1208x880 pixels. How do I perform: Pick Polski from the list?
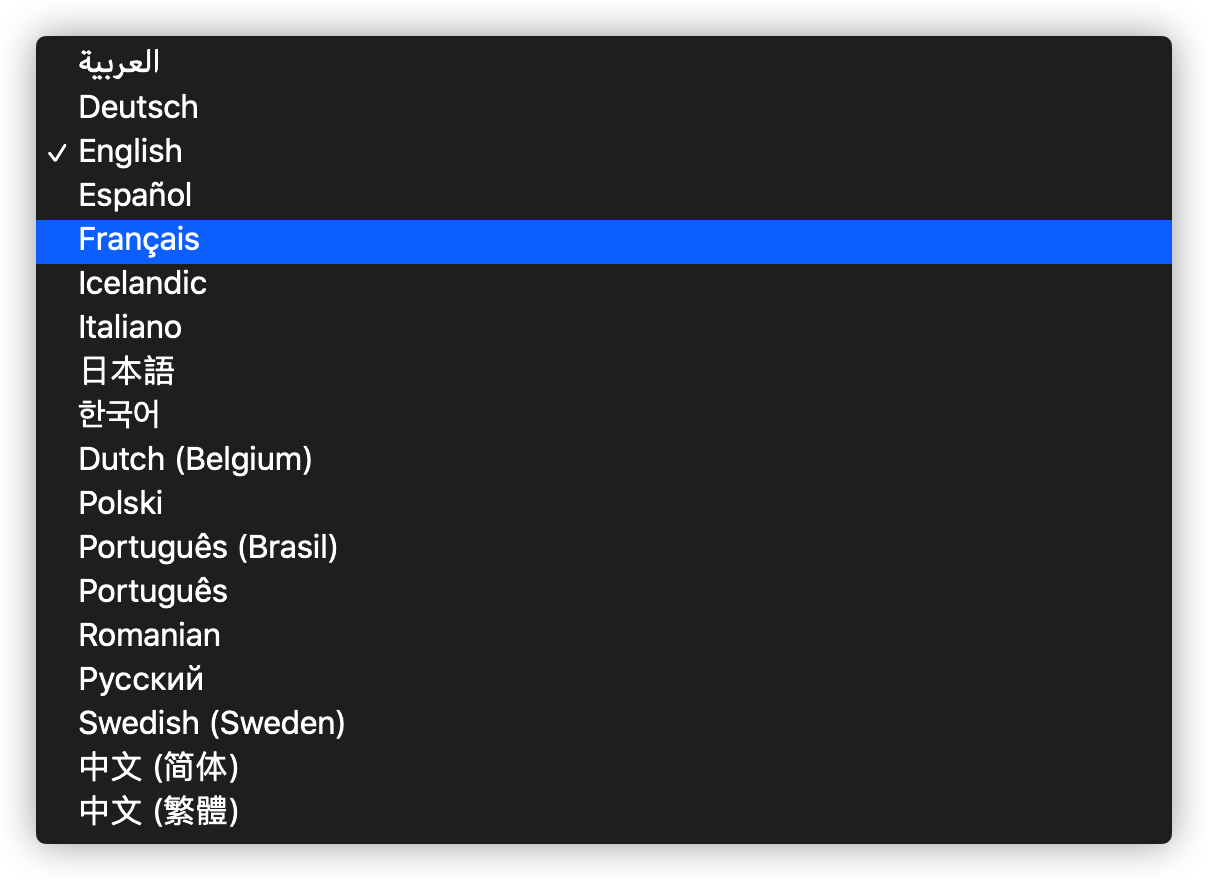[x=603, y=502]
